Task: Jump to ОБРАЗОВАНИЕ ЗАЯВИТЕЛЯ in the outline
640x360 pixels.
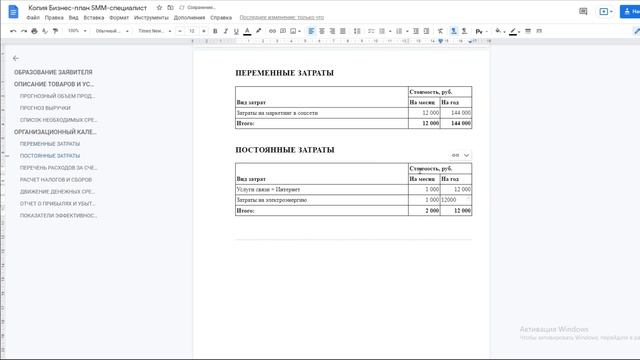Action: coord(53,72)
